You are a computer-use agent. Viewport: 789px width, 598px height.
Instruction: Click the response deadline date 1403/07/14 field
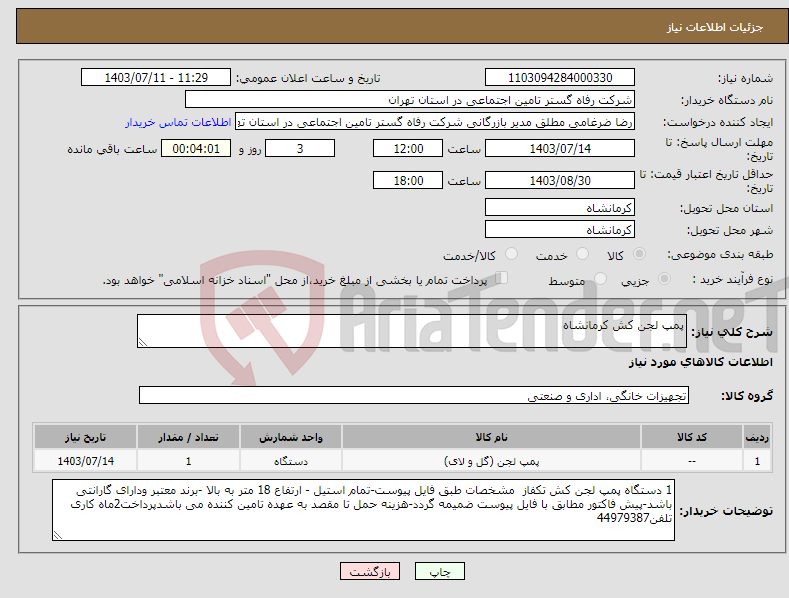click(x=560, y=148)
